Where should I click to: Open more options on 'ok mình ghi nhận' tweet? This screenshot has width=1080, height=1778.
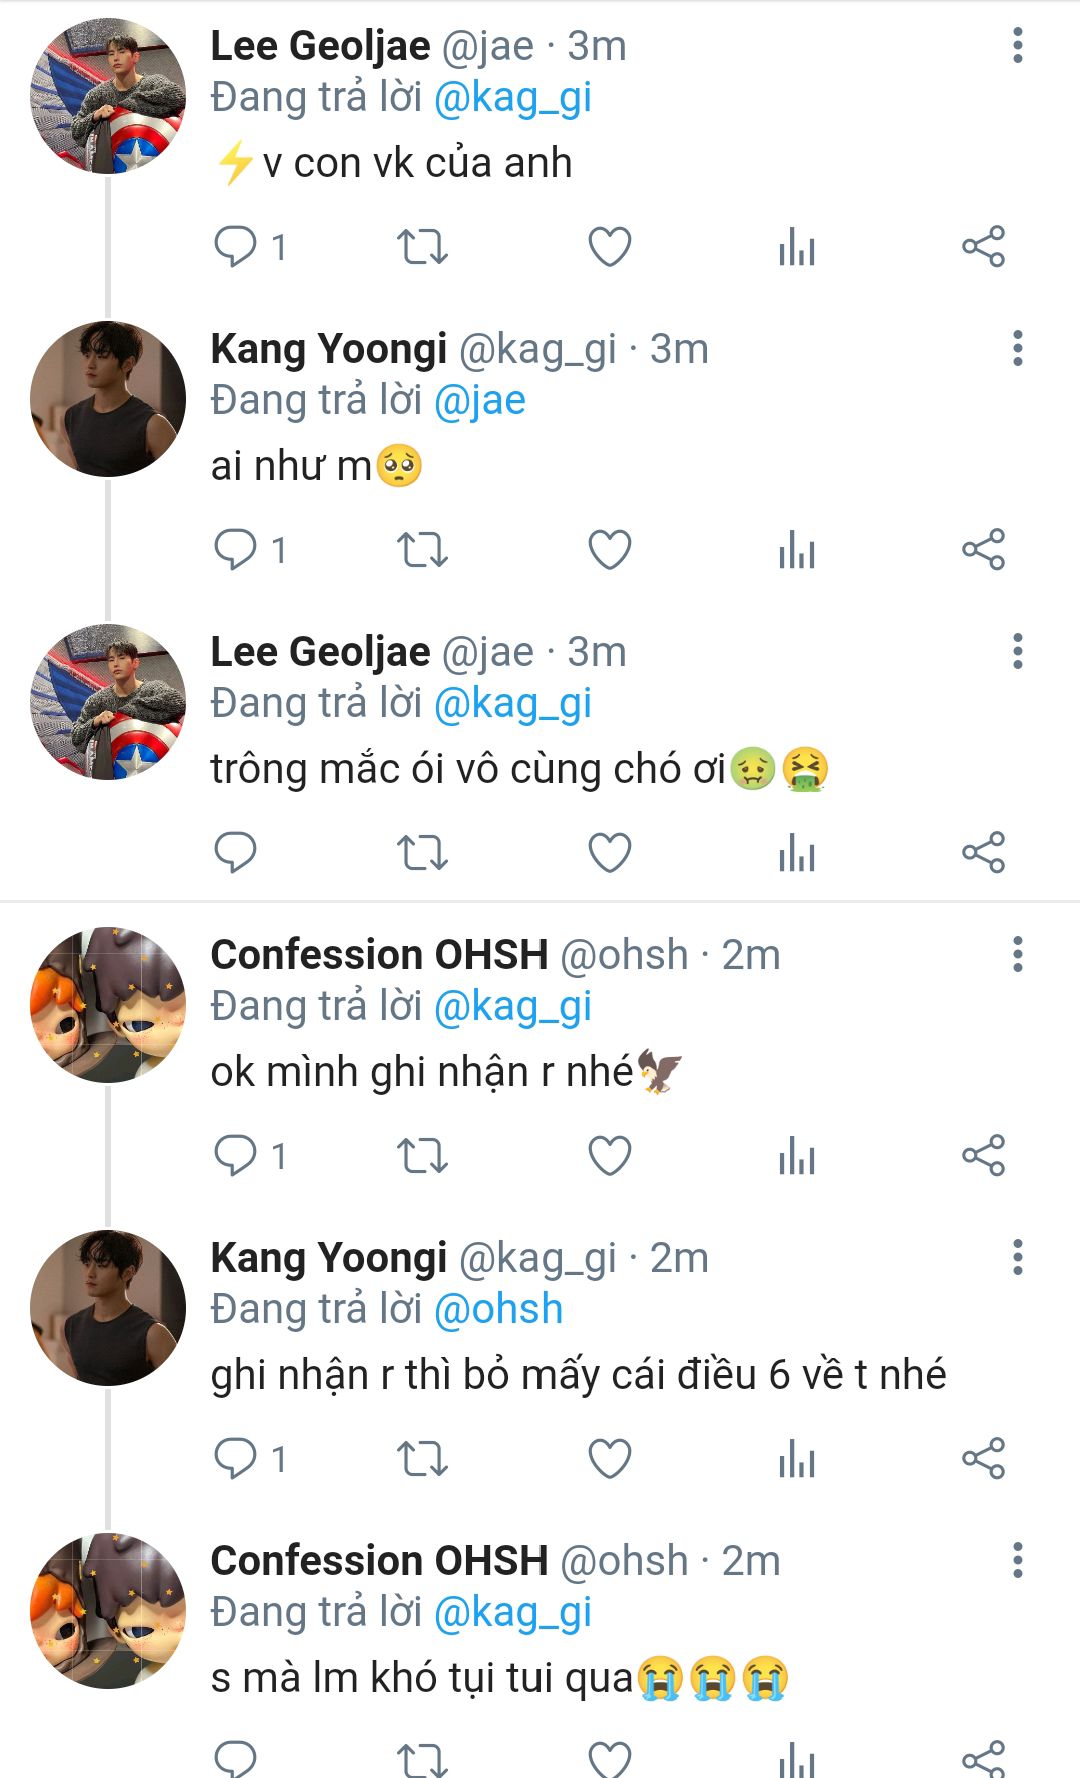tap(1017, 955)
